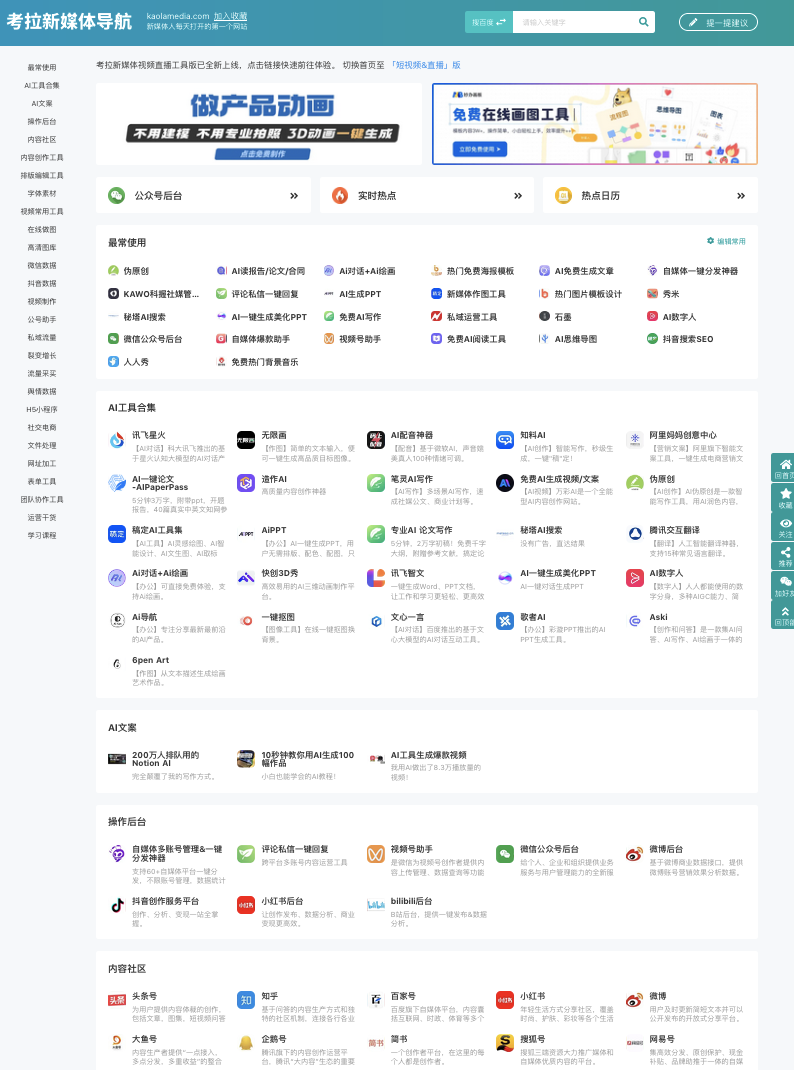Select 视频常用工具 in the sidebar
Viewport: 794px width, 1070px height.
[x=42, y=212]
